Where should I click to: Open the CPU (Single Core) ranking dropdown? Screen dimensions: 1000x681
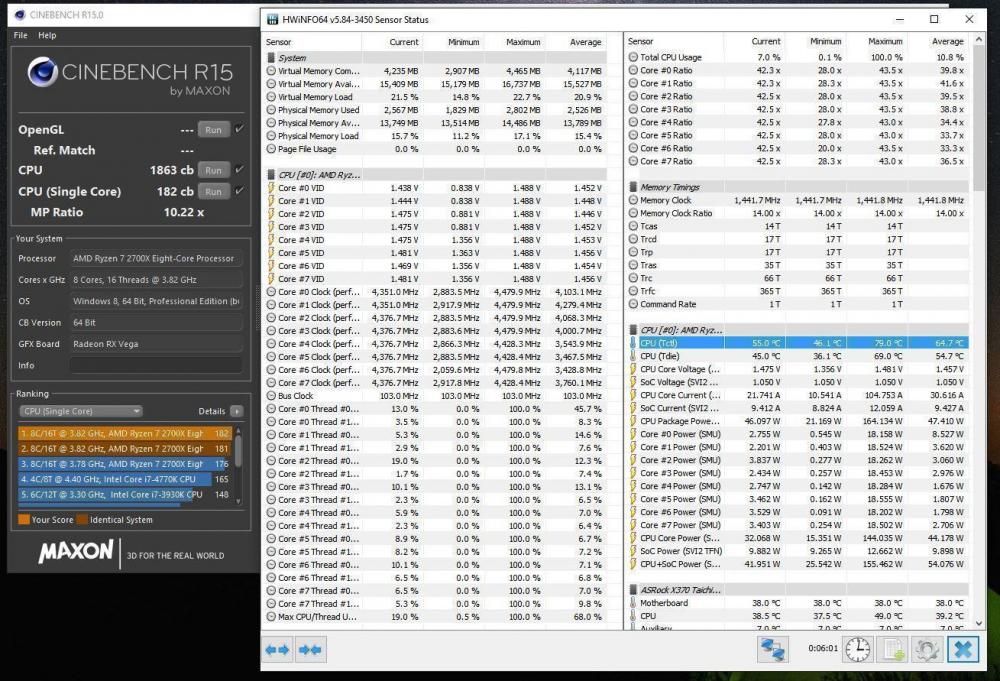pyautogui.click(x=81, y=411)
